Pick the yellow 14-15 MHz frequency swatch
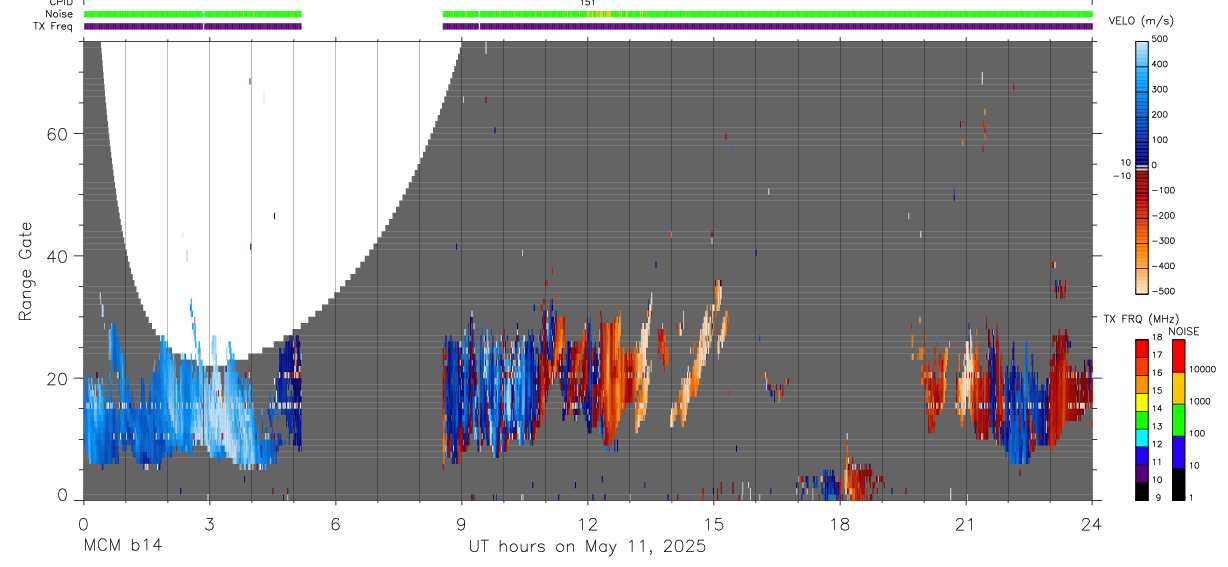This screenshot has width=1228, height=567. click(1142, 401)
